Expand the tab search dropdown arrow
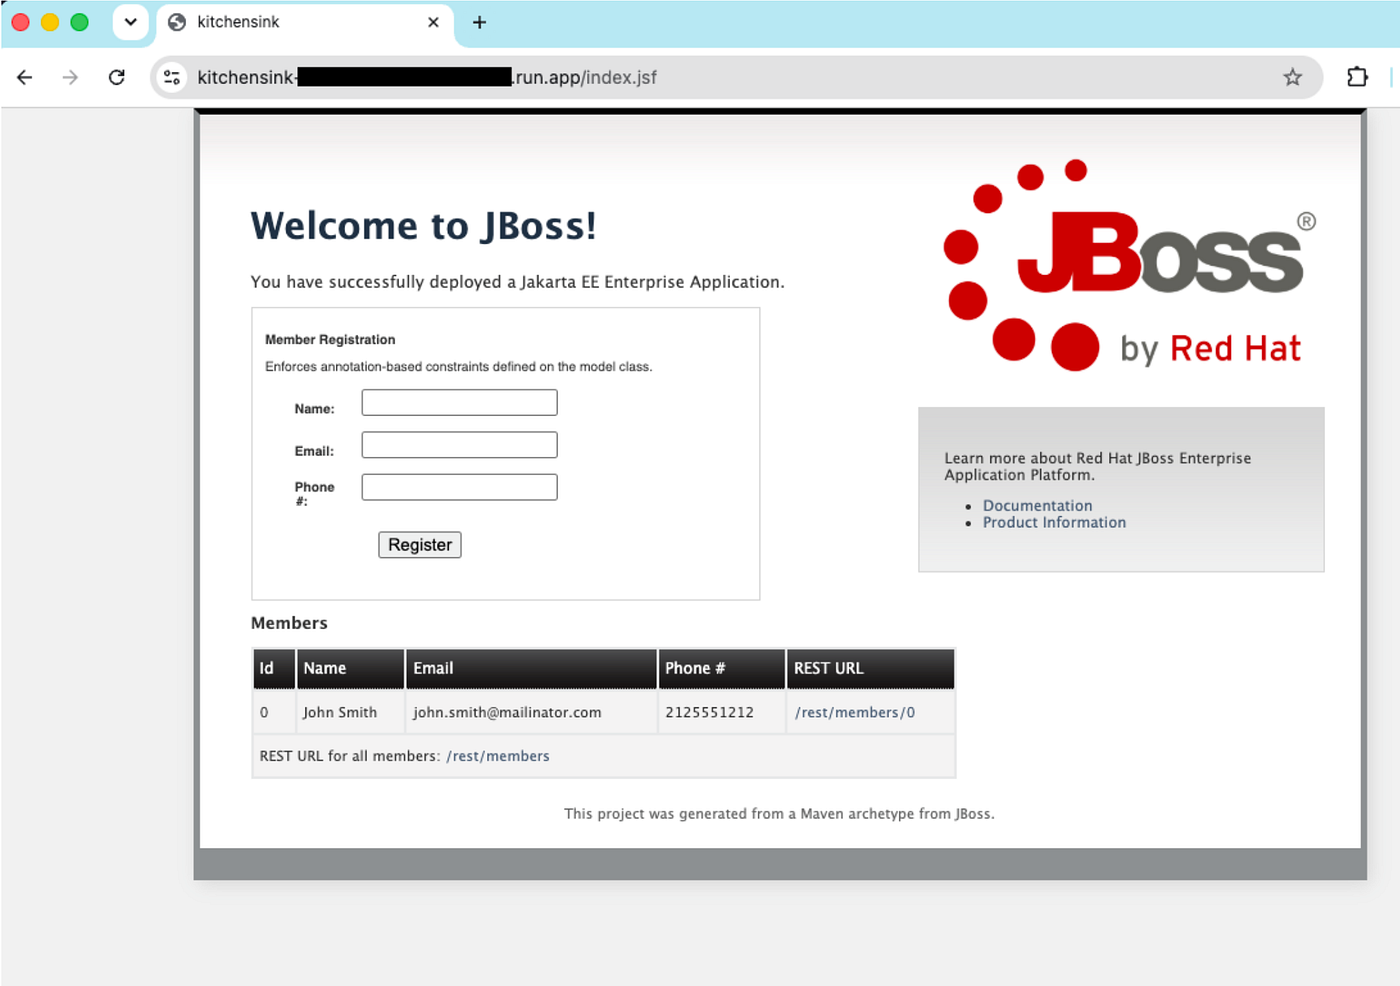The image size is (1400, 986). pyautogui.click(x=131, y=22)
